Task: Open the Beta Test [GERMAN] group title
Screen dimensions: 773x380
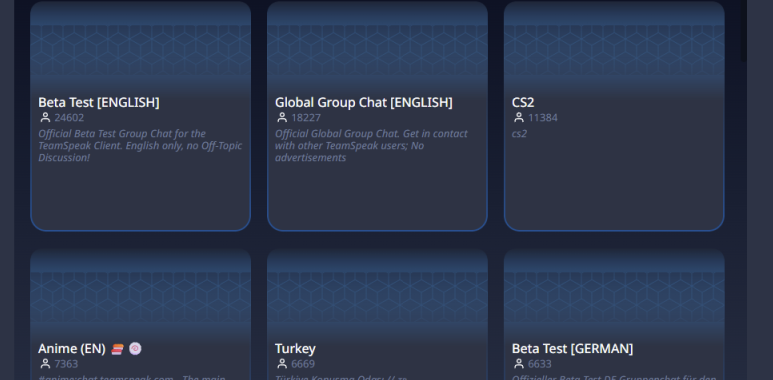Action: pyautogui.click(x=572, y=348)
